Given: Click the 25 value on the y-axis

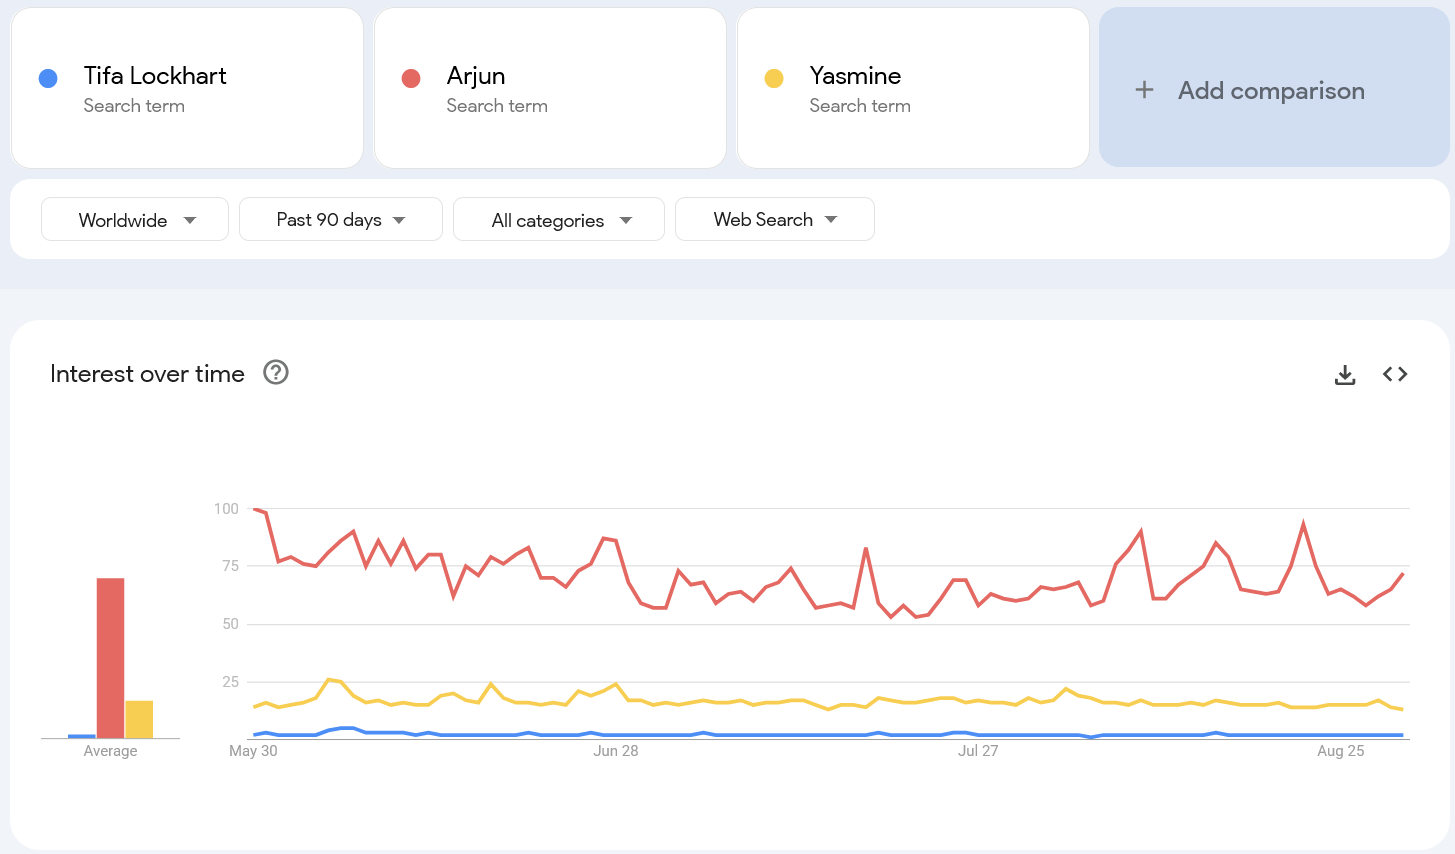Looking at the screenshot, I should [230, 682].
